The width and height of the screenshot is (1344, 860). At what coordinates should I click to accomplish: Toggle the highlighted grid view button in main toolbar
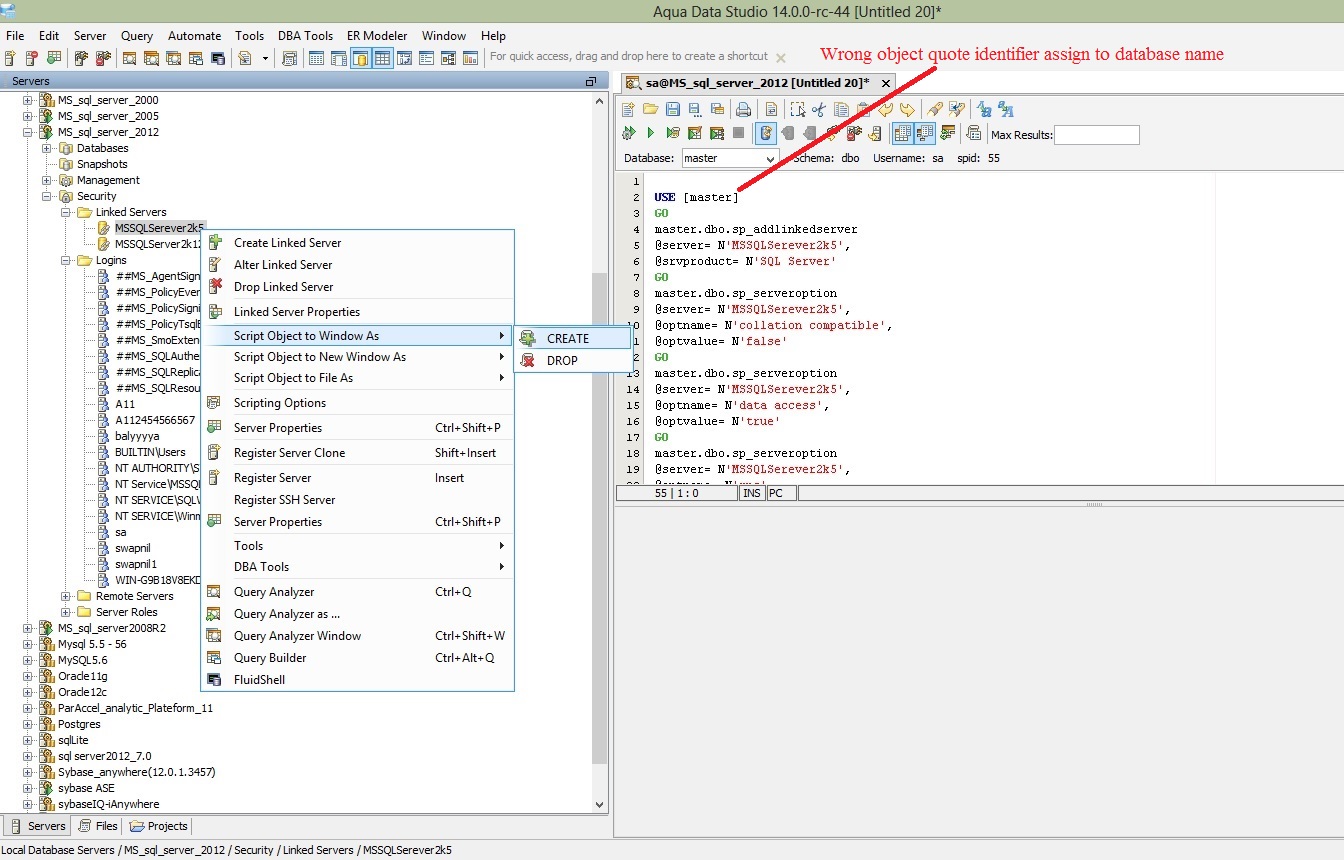coord(382,58)
